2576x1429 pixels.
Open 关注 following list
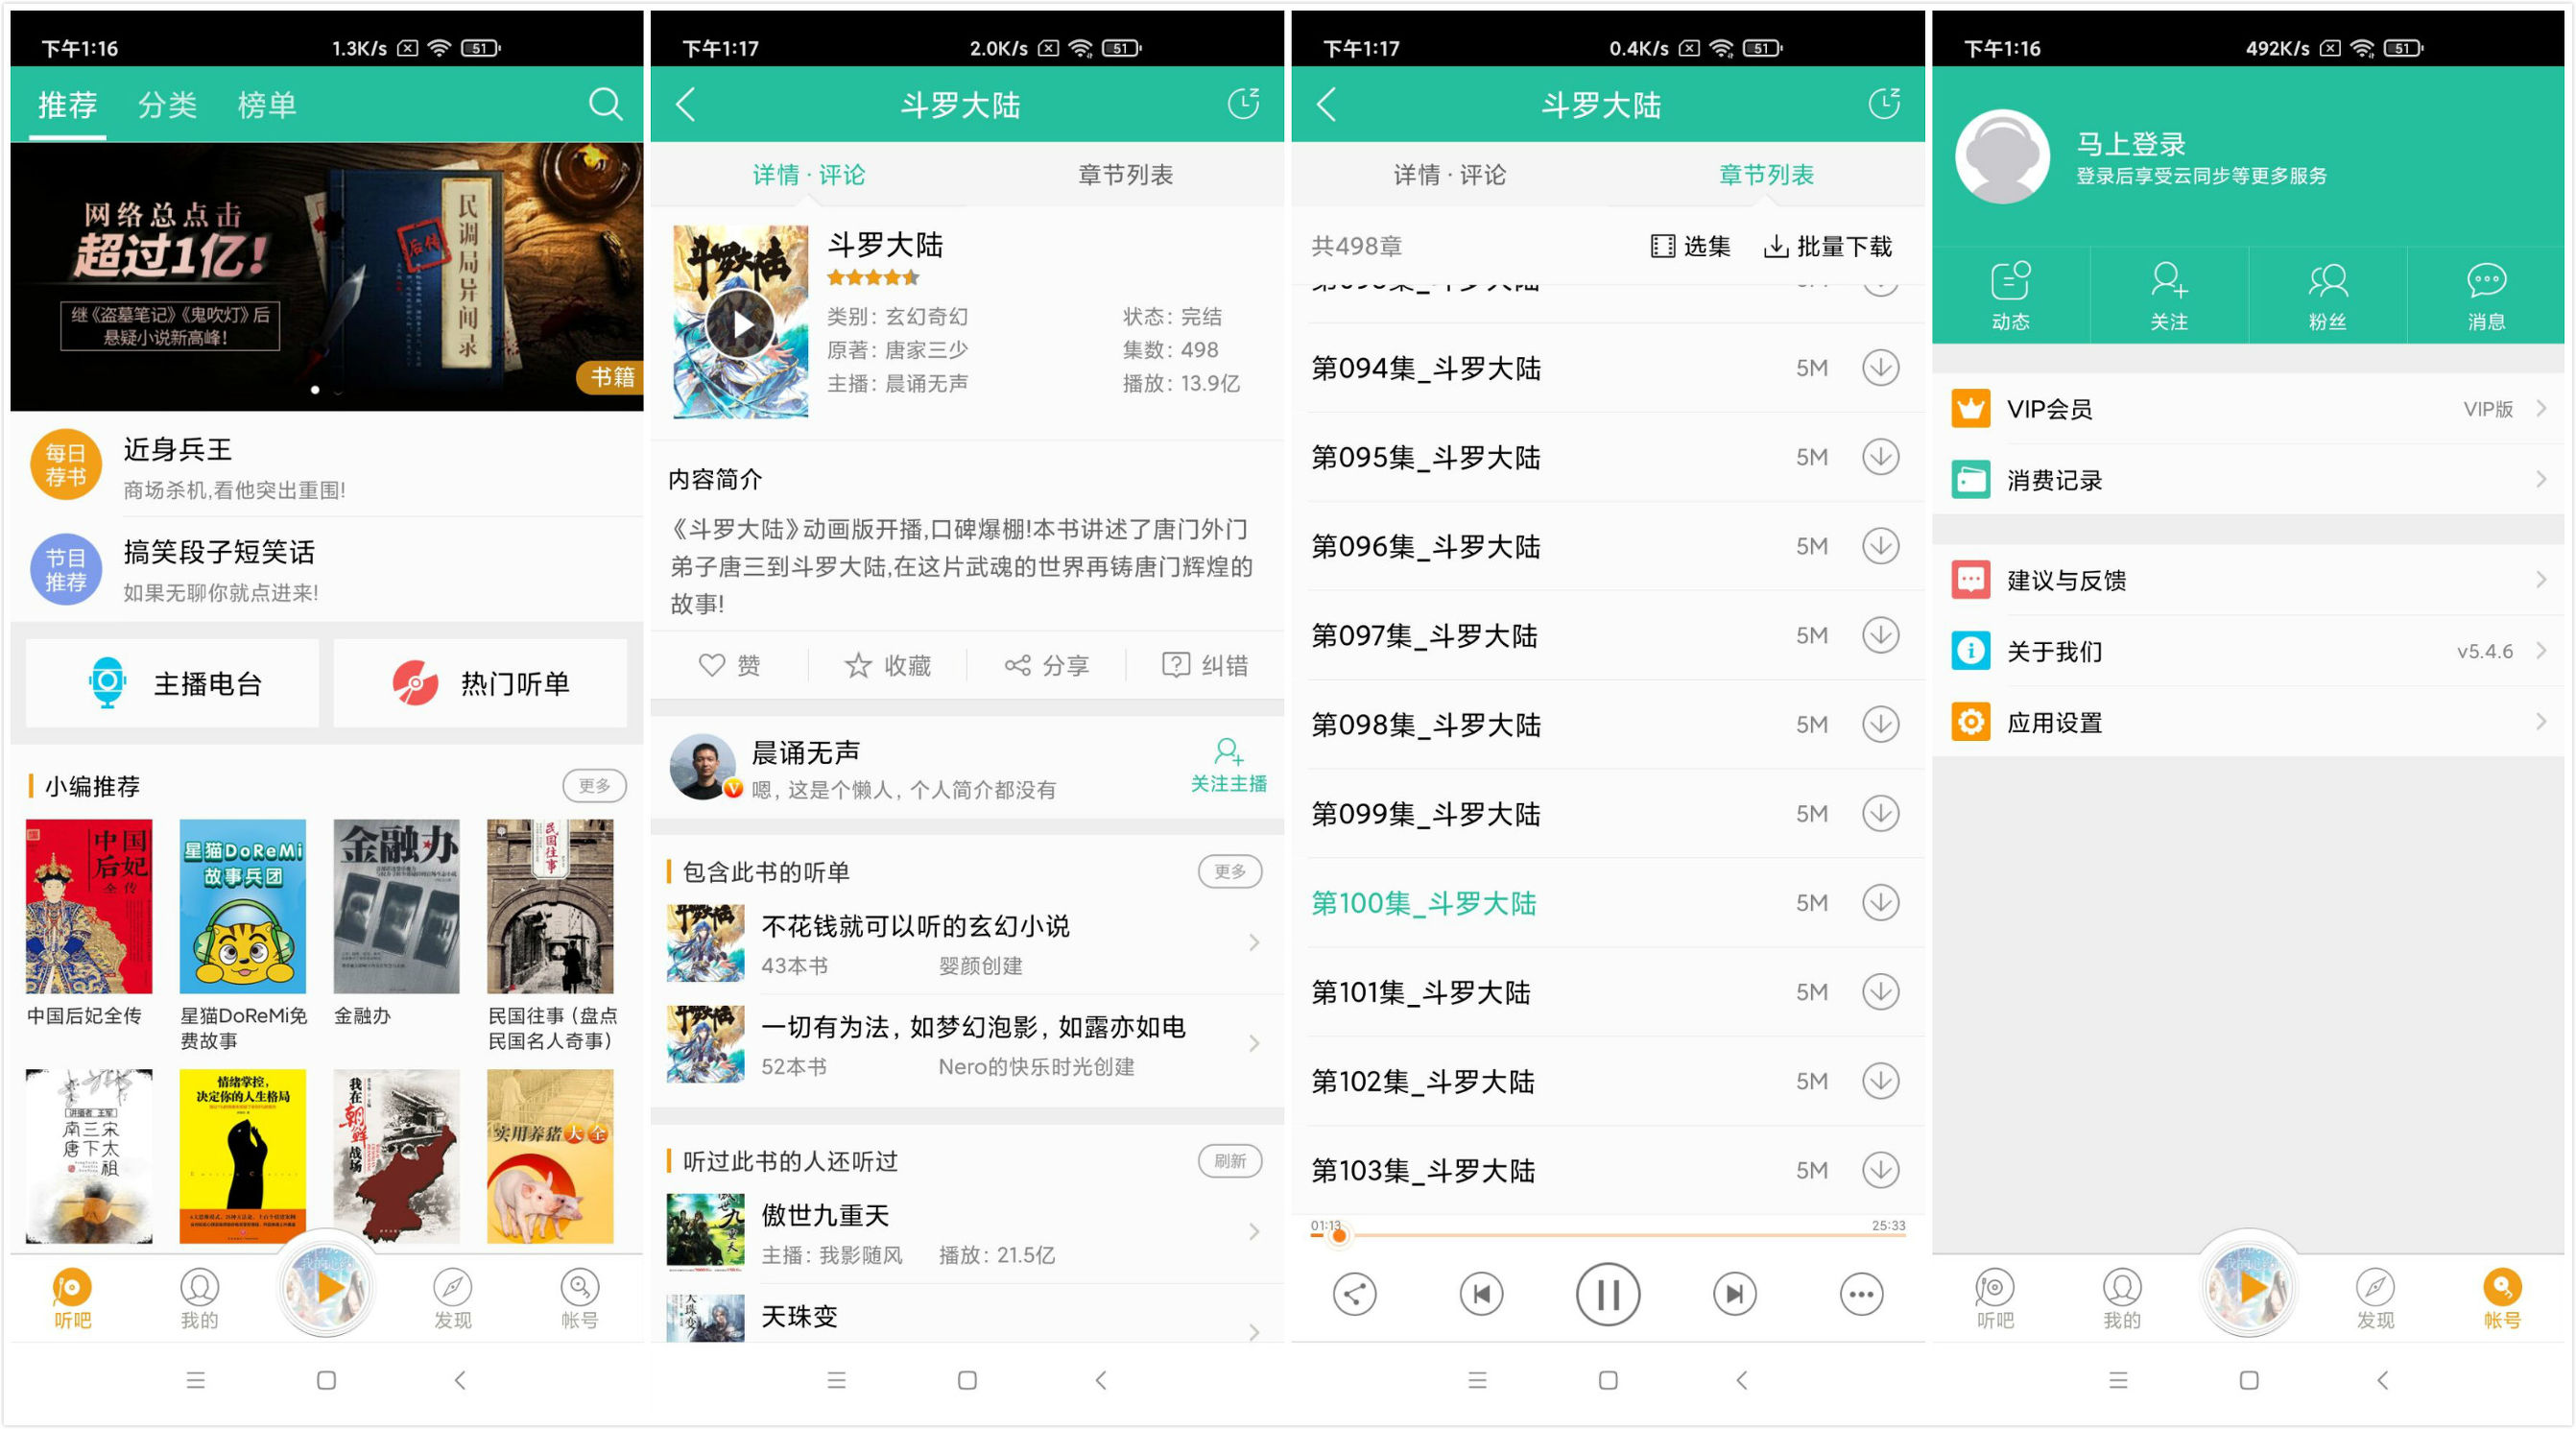point(2169,295)
